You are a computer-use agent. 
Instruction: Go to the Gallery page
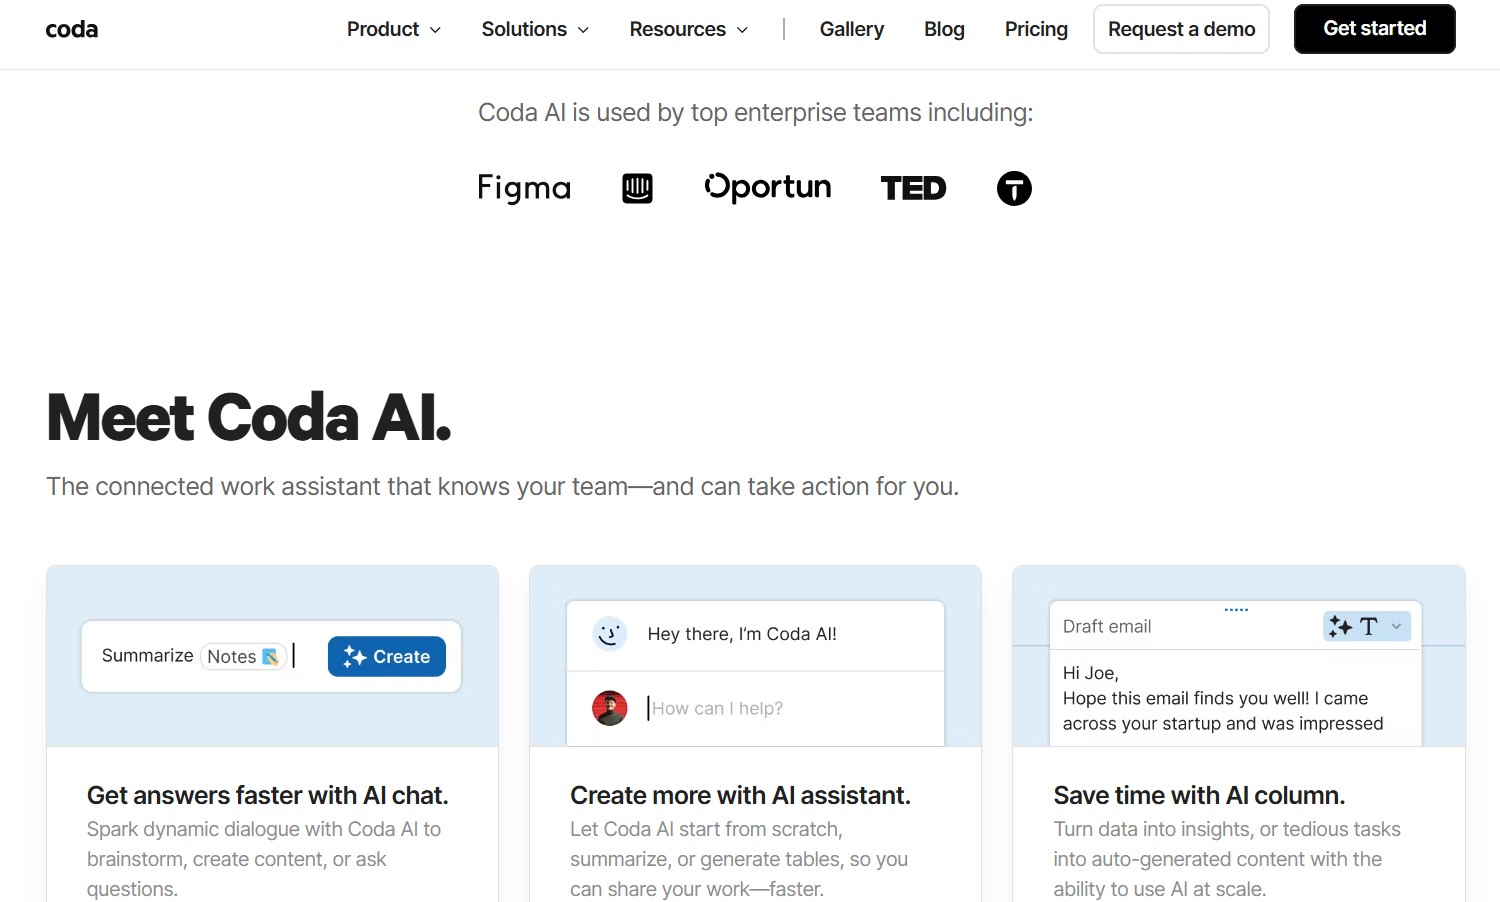click(x=851, y=29)
